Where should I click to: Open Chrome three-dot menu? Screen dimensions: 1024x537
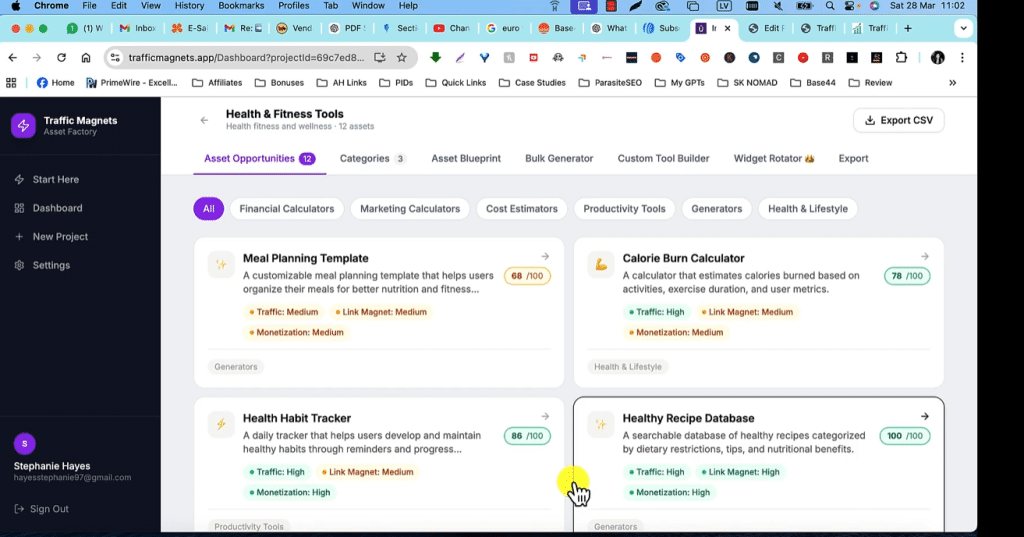(962, 57)
